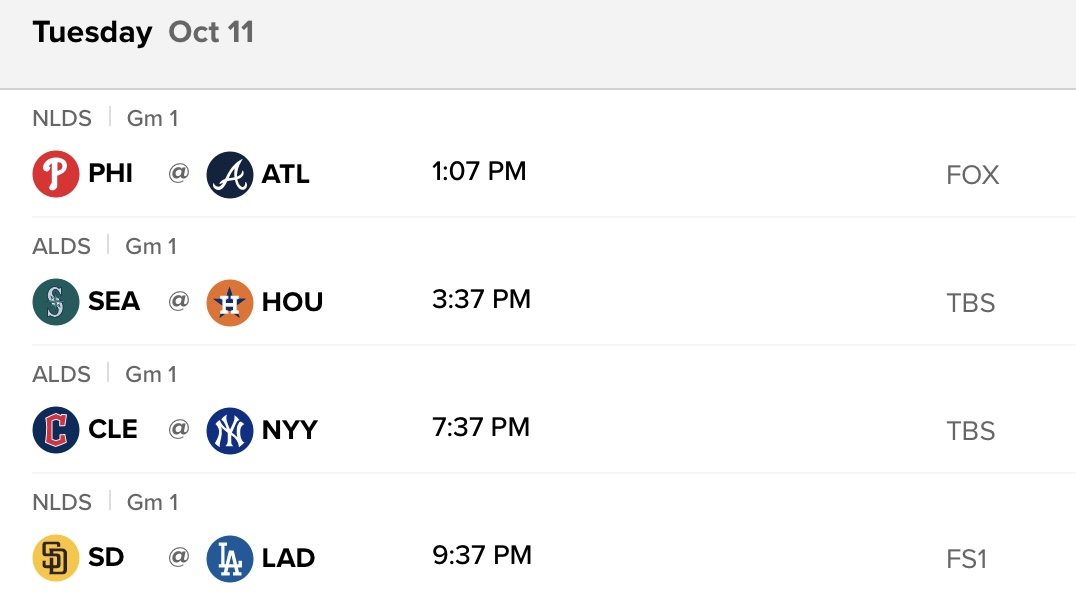The width and height of the screenshot is (1076, 602).
Task: Select the 9:37 PM game time
Action: [x=482, y=556]
